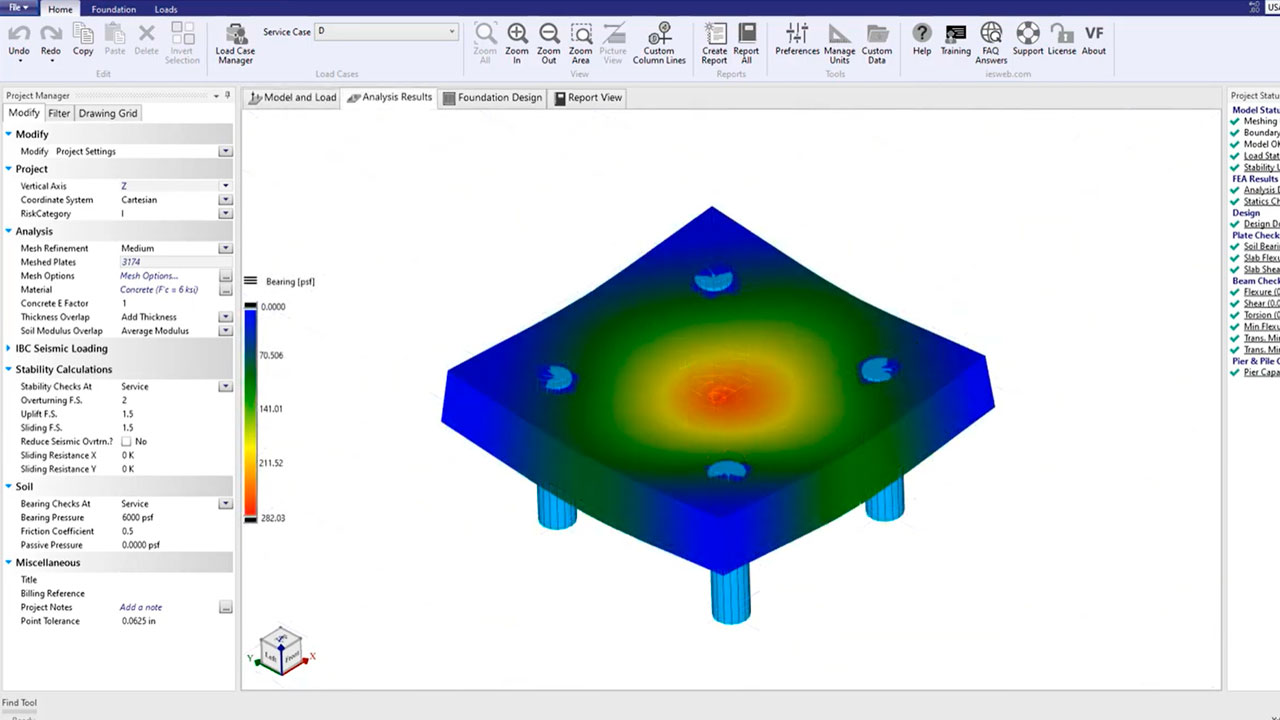Image resolution: width=1280 pixels, height=720 pixels.
Task: Open the Loads ribbon tab
Action: 165,9
